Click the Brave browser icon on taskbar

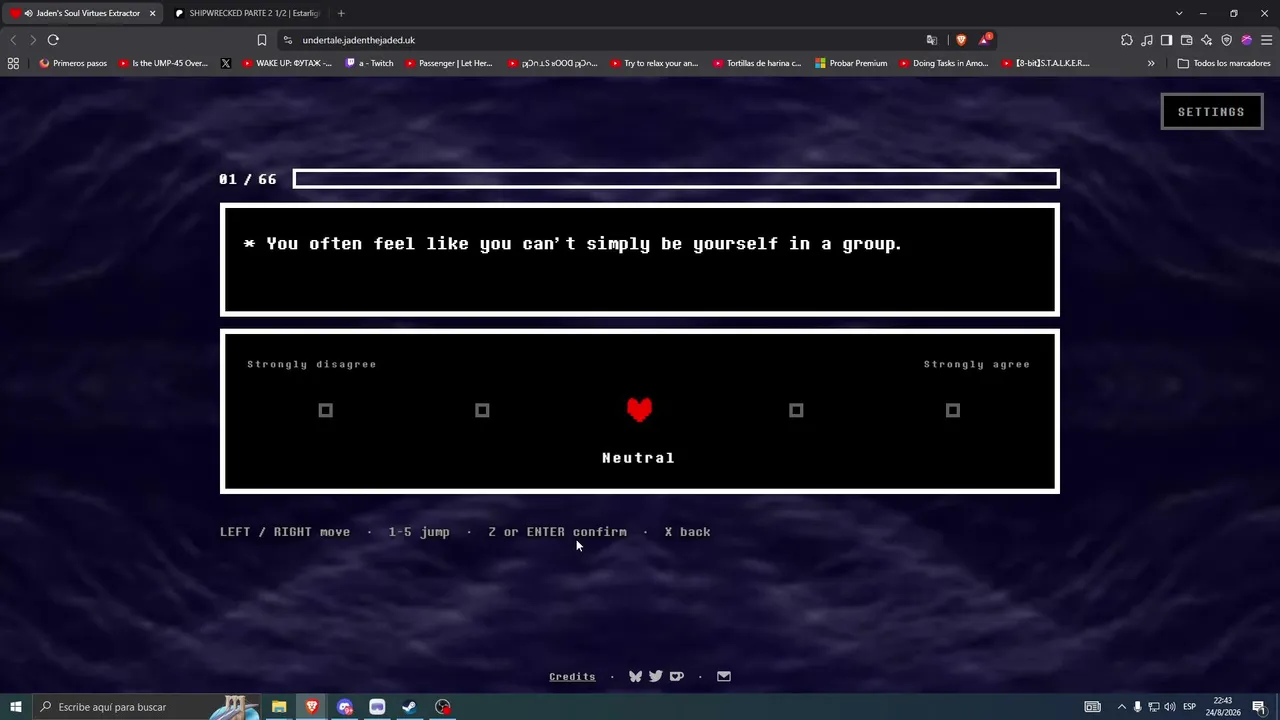(312, 707)
